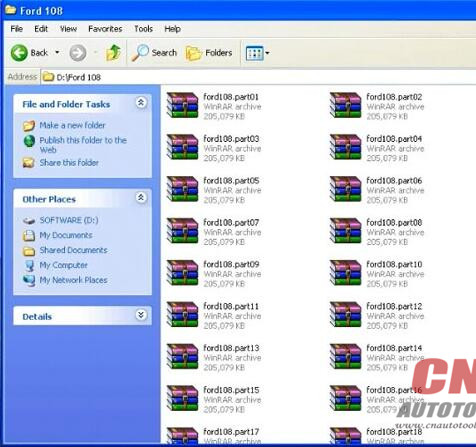Select the ford108.part03 archive icon
476x447 pixels.
(182, 147)
